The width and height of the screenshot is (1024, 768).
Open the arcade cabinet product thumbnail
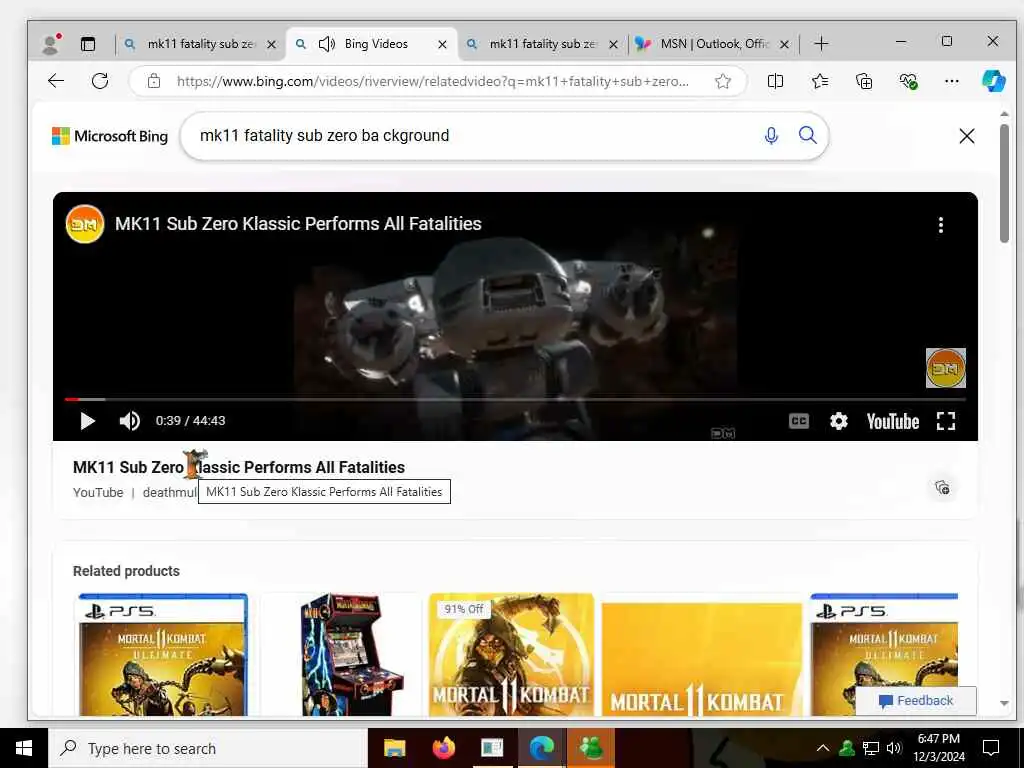tap(352, 655)
